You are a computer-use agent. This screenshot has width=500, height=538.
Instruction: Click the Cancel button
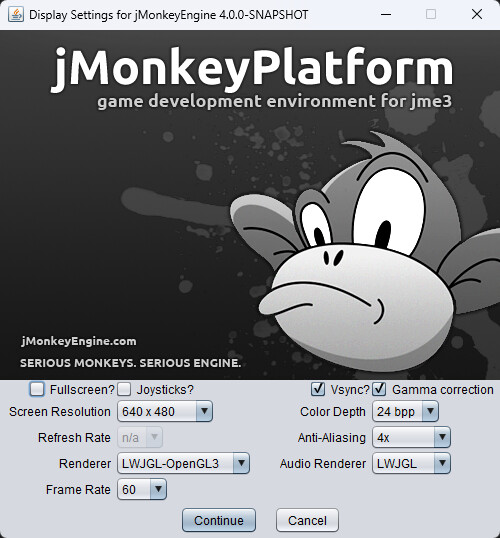(307, 521)
